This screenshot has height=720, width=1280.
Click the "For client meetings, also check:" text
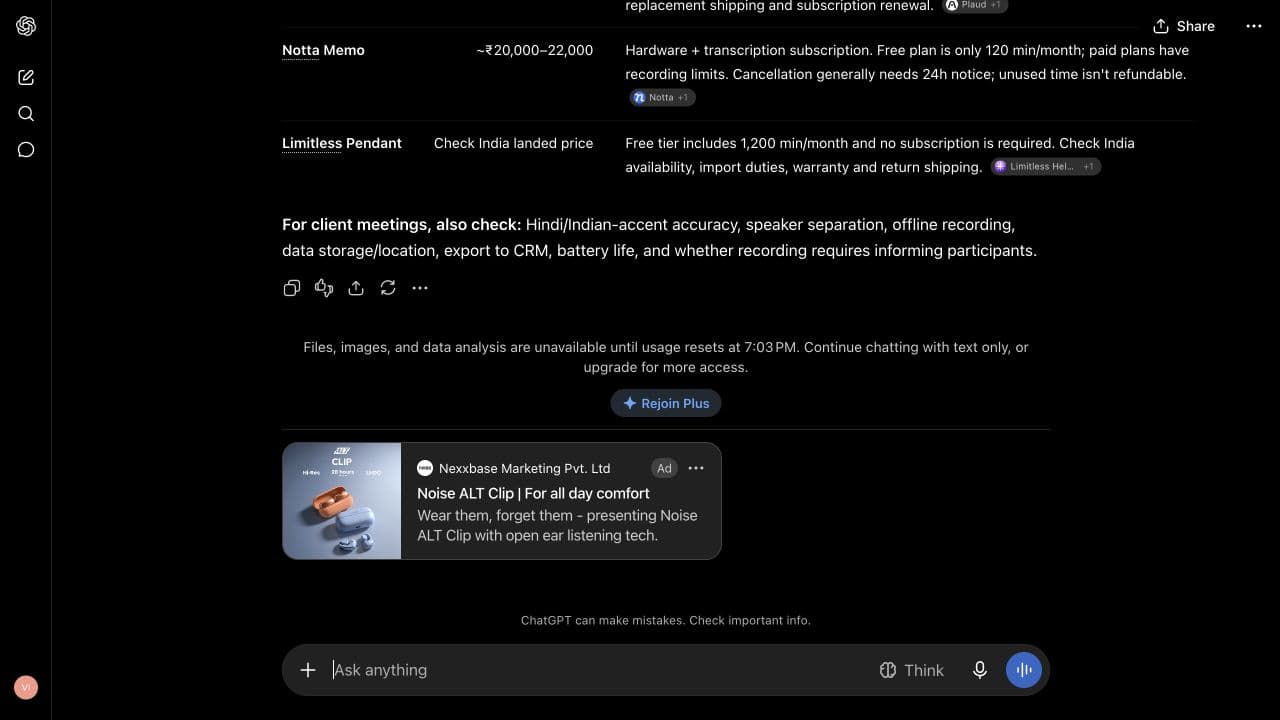401,225
